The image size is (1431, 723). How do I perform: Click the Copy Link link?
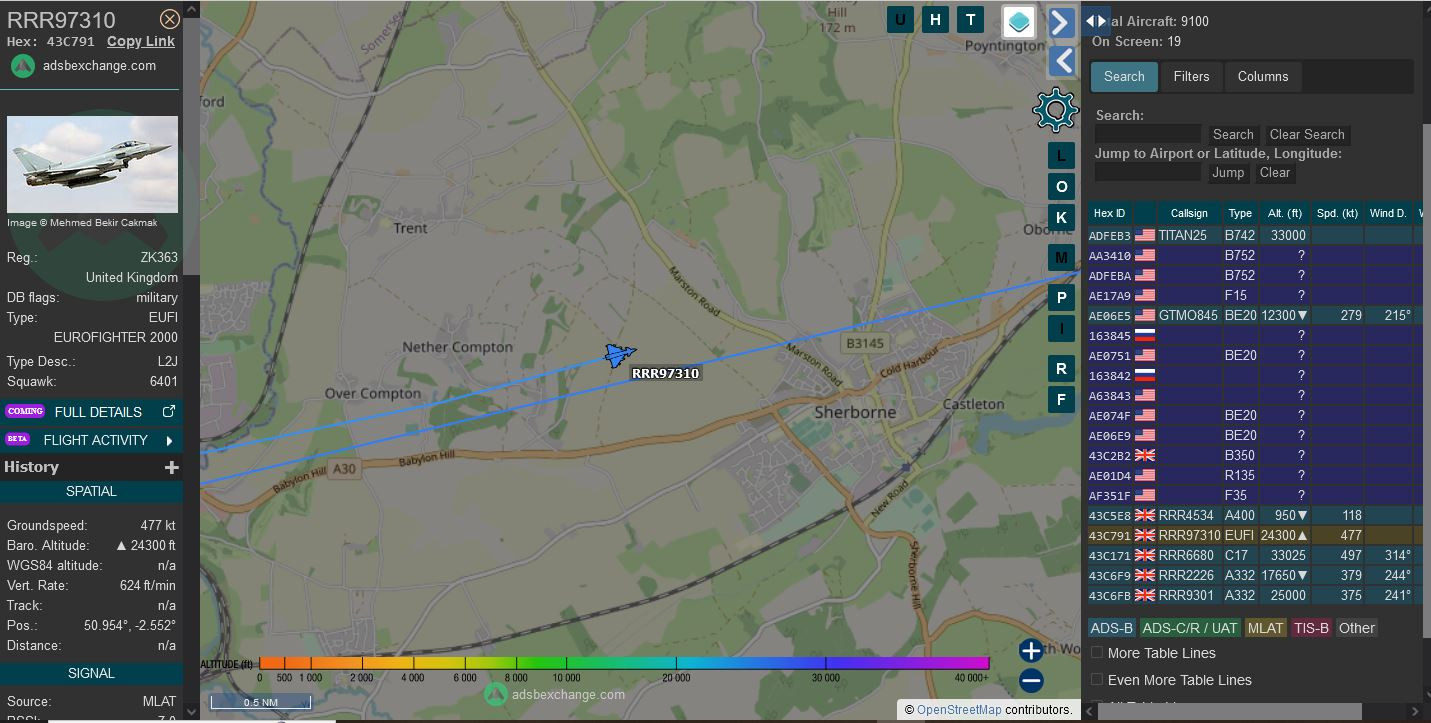click(x=140, y=41)
